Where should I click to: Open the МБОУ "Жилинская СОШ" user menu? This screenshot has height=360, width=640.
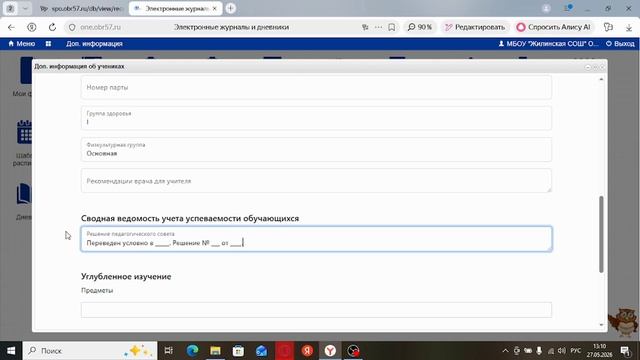click(548, 44)
